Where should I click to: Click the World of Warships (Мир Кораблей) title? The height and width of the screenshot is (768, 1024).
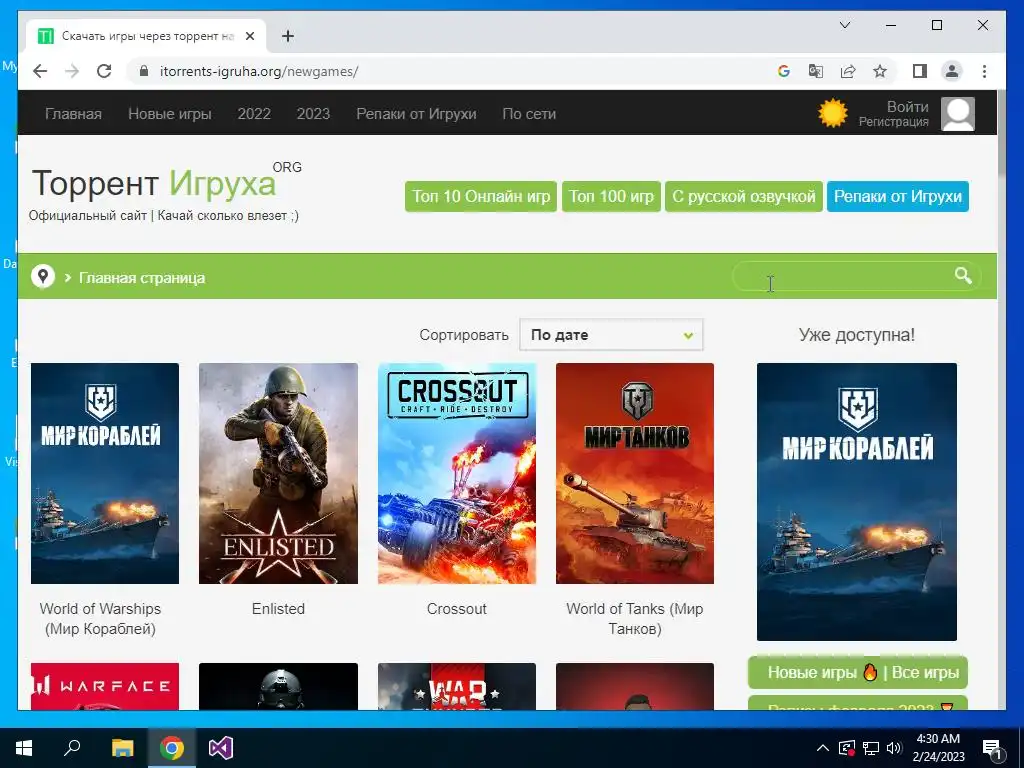[x=100, y=618]
